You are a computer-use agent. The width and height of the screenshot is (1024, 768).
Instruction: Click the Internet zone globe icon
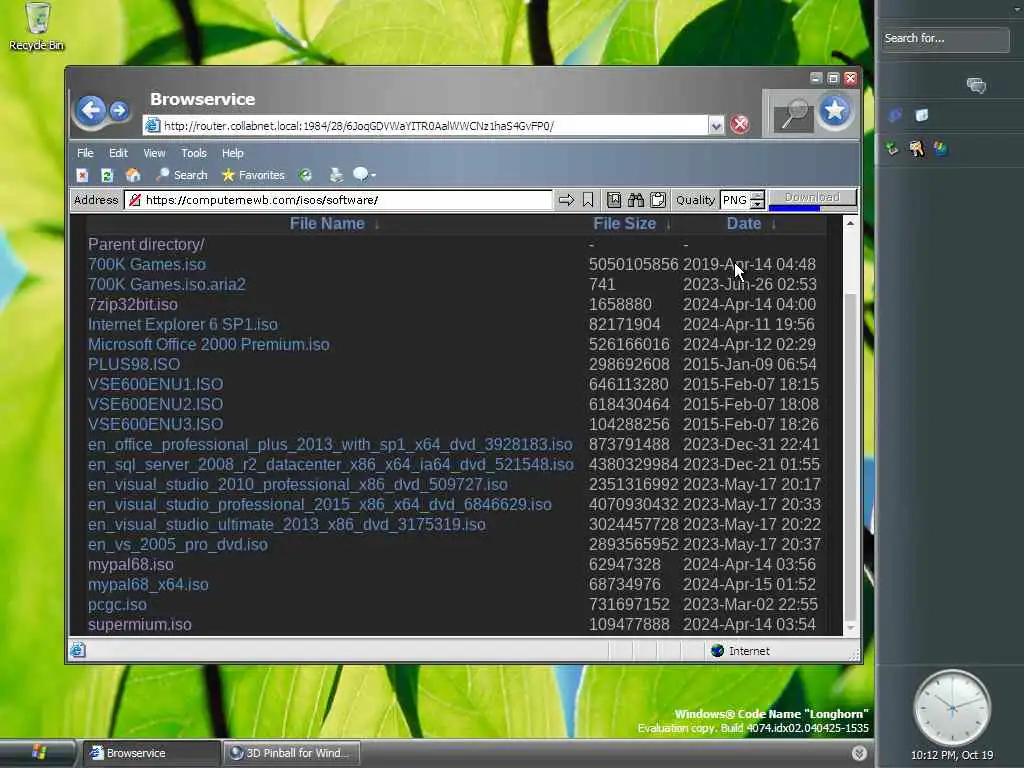pyautogui.click(x=717, y=650)
